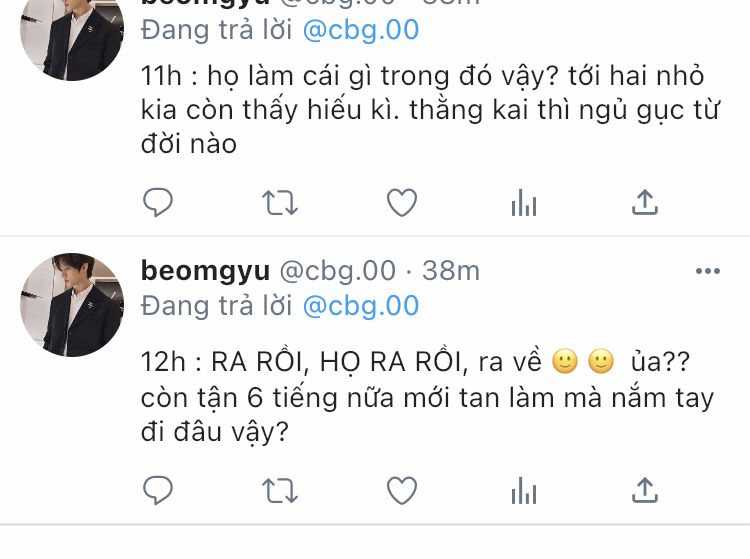Reply to the 11h tweet
The image size is (750, 559).
[x=158, y=202]
